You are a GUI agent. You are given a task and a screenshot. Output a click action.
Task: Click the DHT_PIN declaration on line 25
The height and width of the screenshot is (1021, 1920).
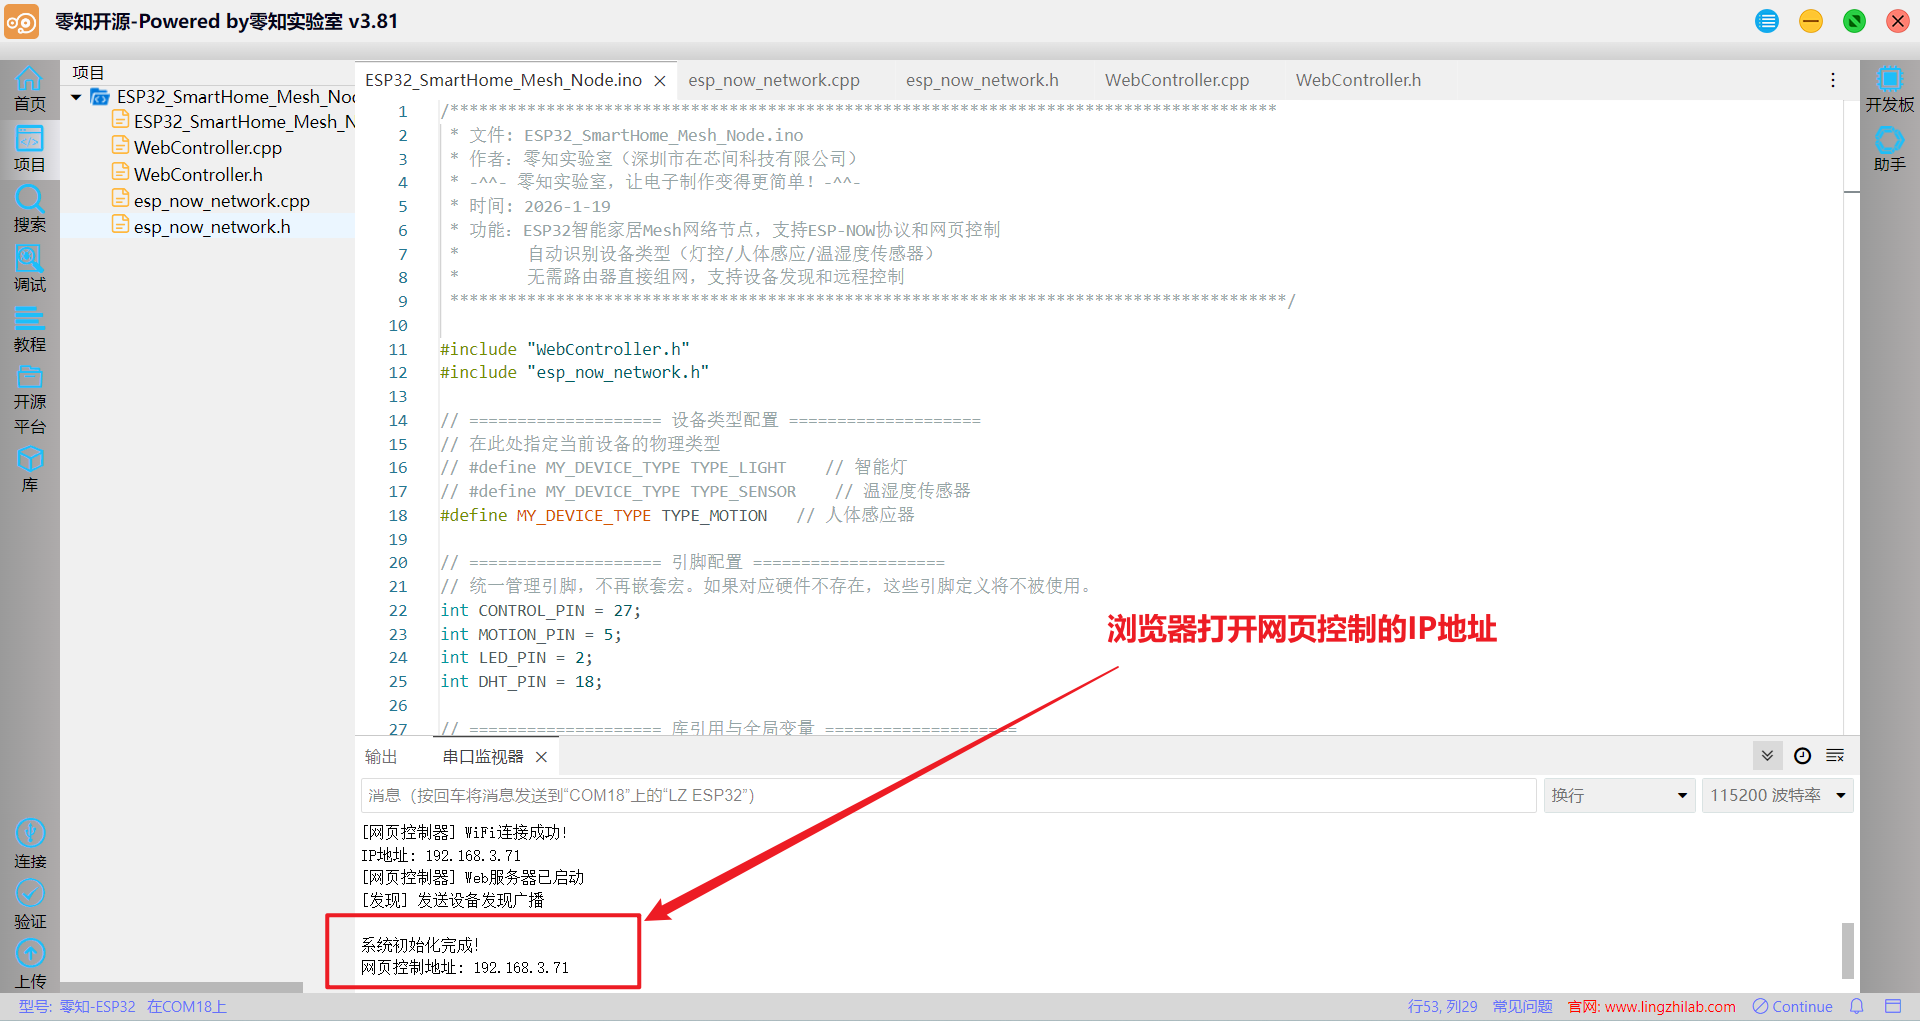coord(521,682)
